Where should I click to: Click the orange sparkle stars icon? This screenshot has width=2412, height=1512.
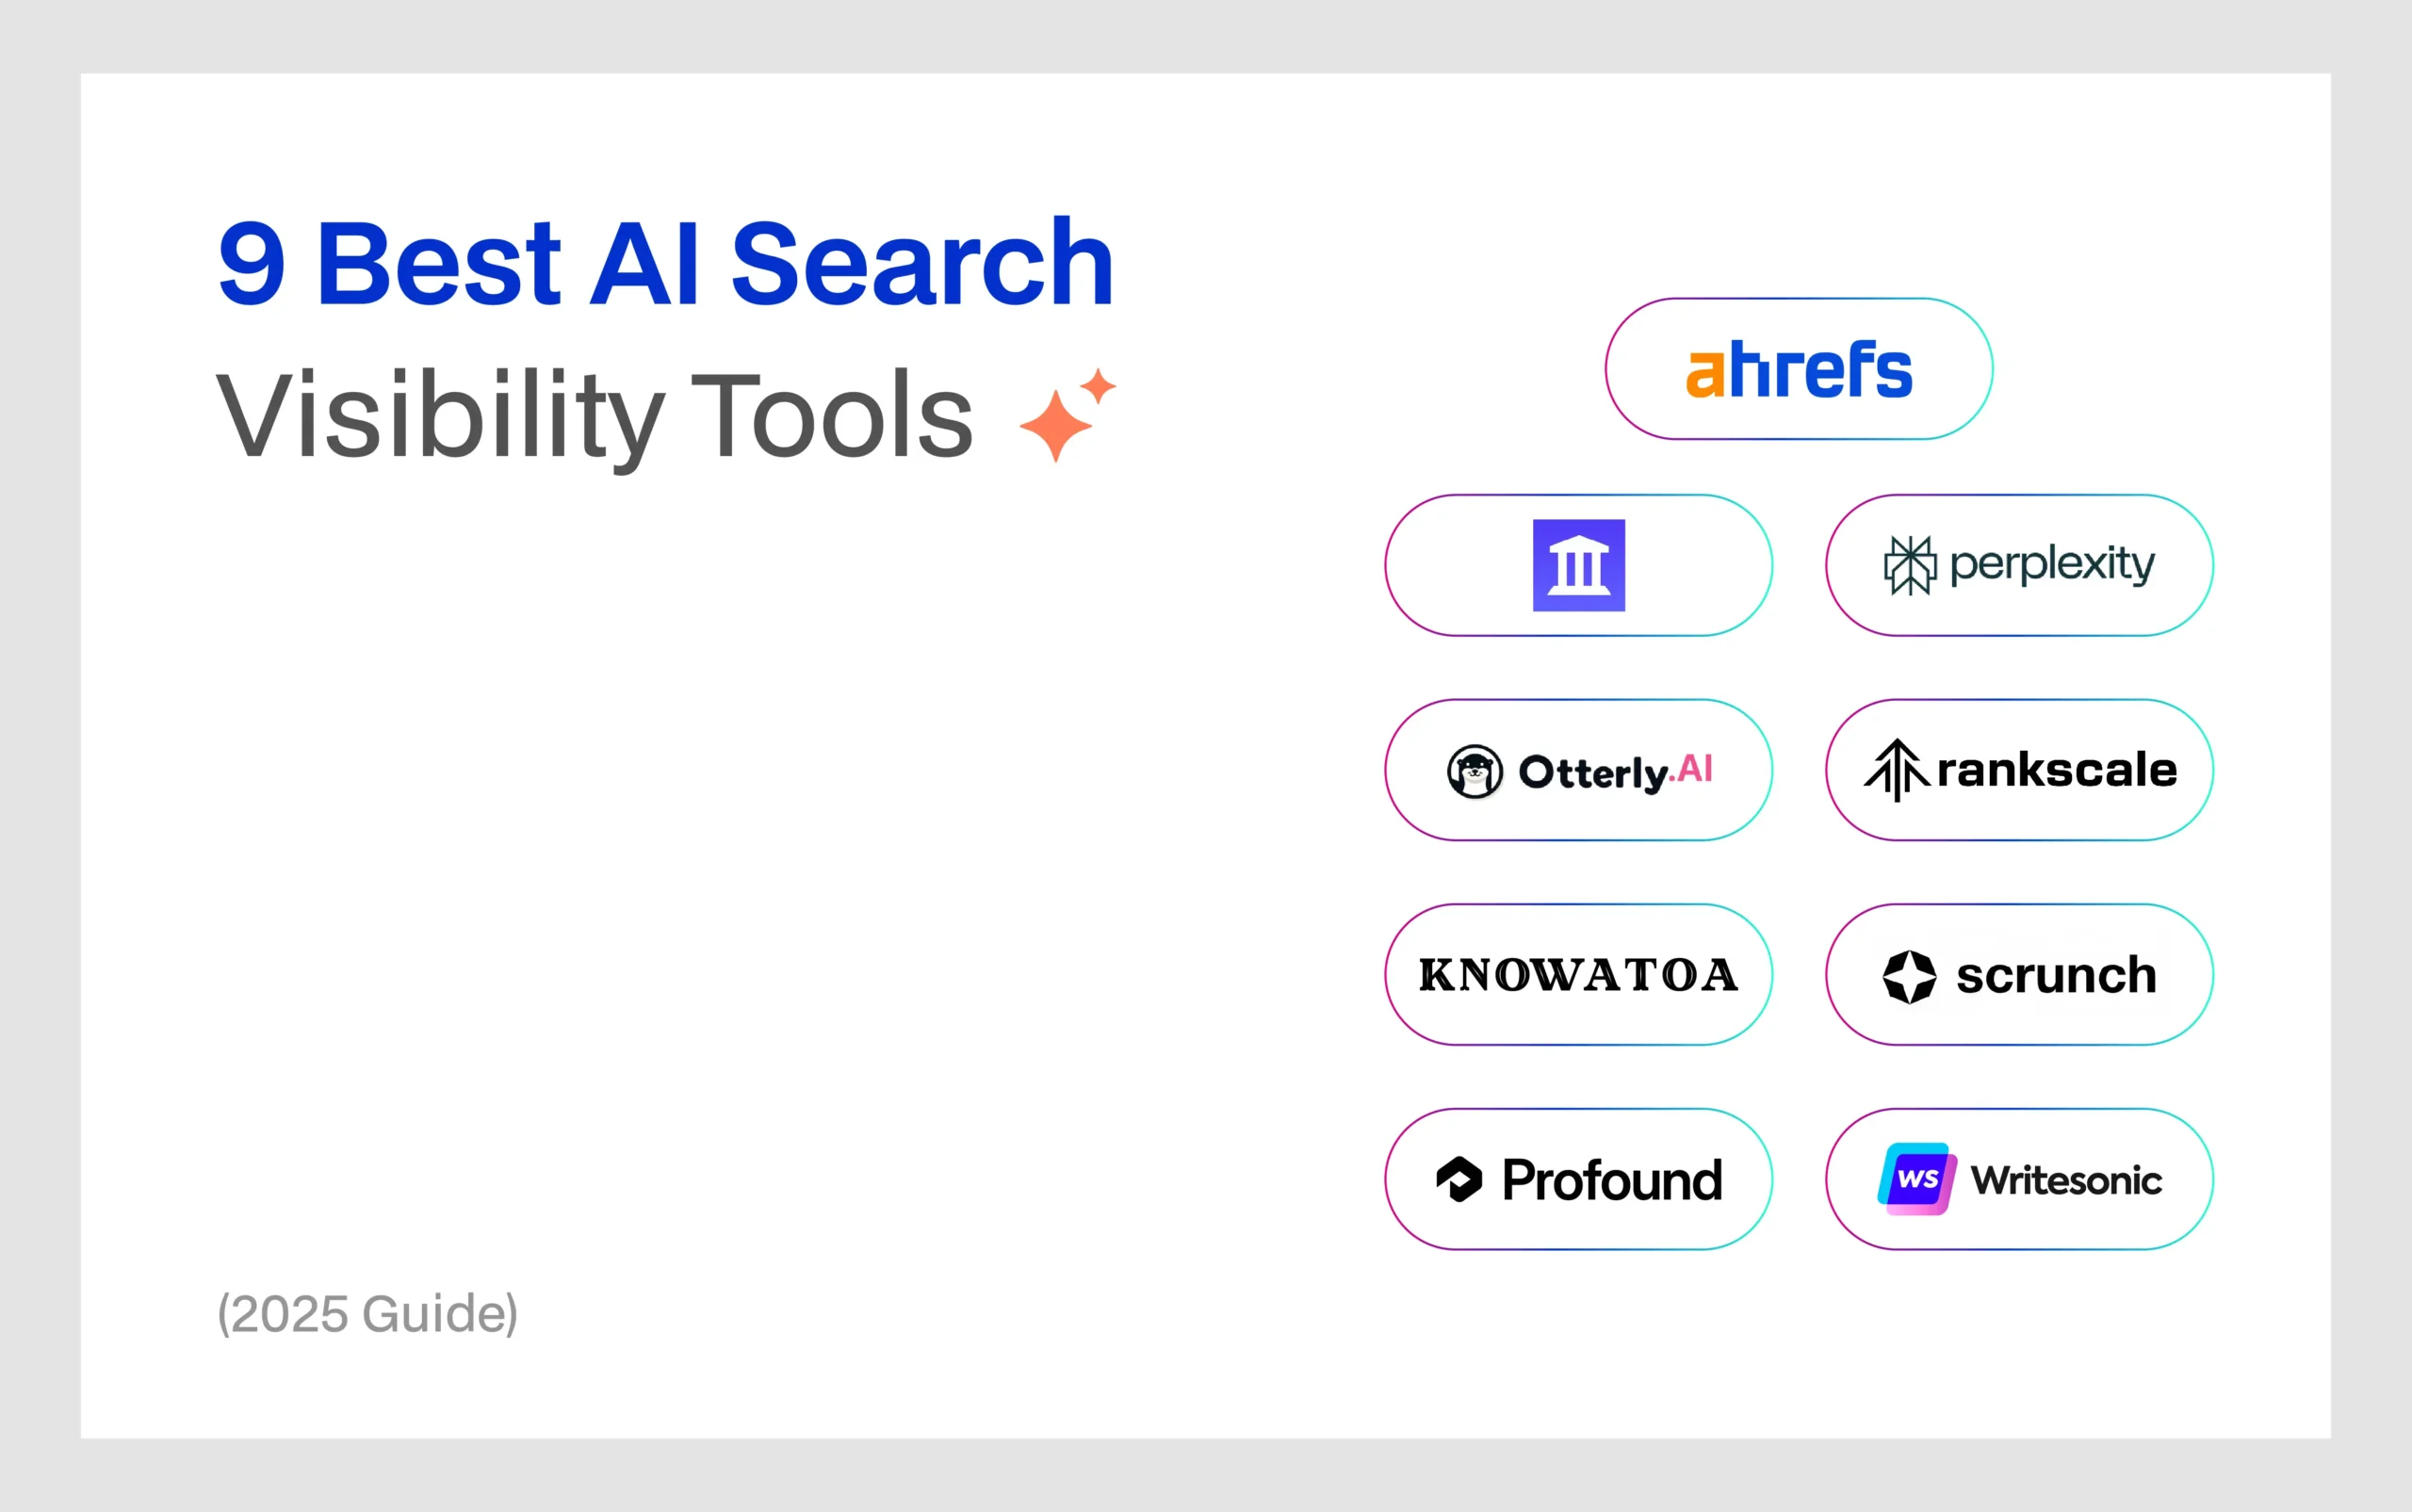pos(1066,415)
